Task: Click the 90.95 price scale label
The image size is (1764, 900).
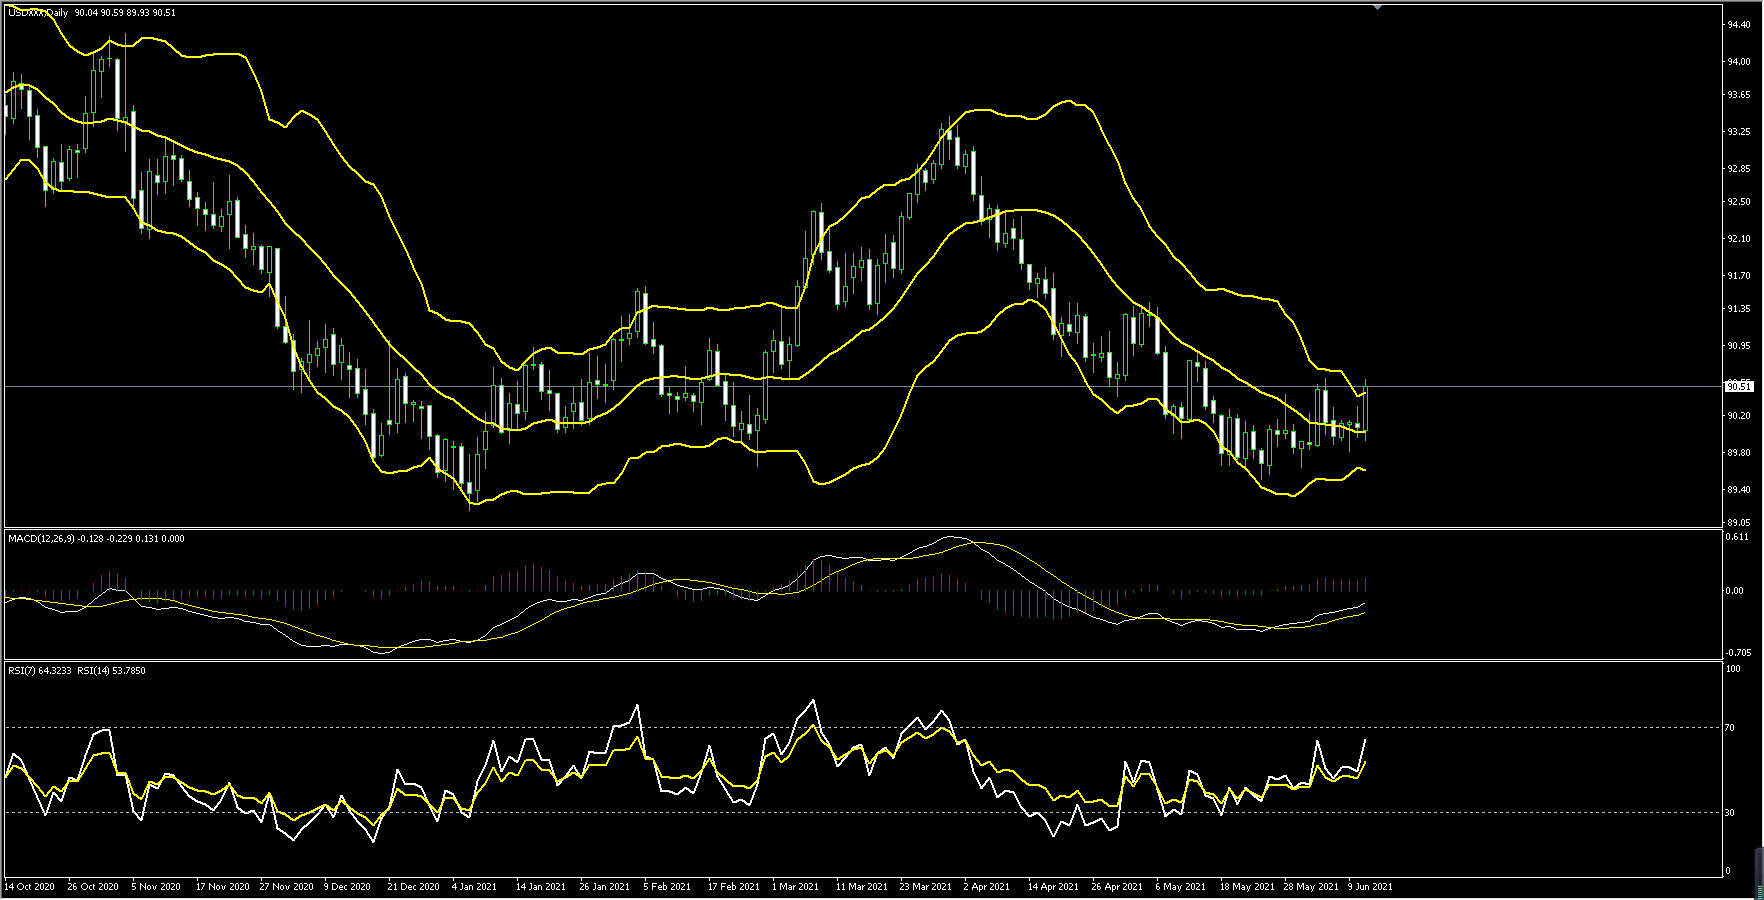Action: pos(1738,346)
